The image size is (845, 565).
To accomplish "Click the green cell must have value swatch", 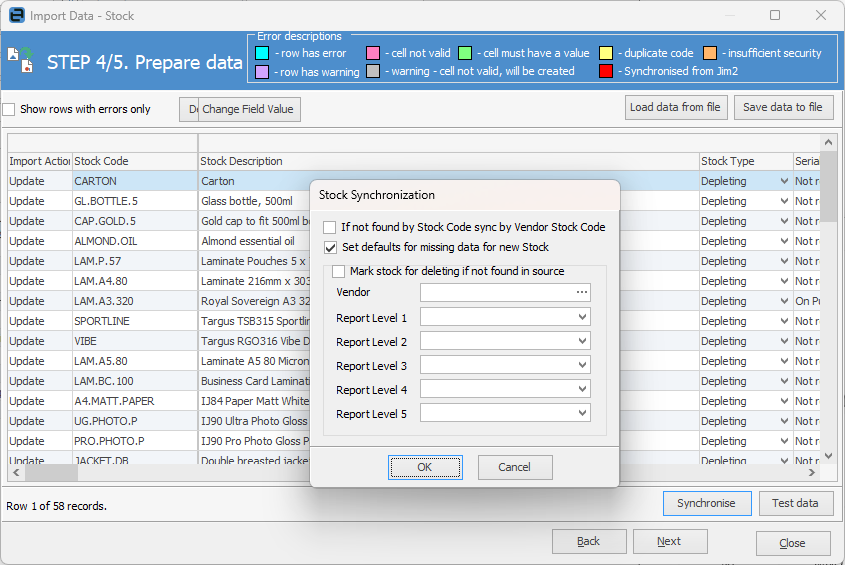I will click(465, 53).
